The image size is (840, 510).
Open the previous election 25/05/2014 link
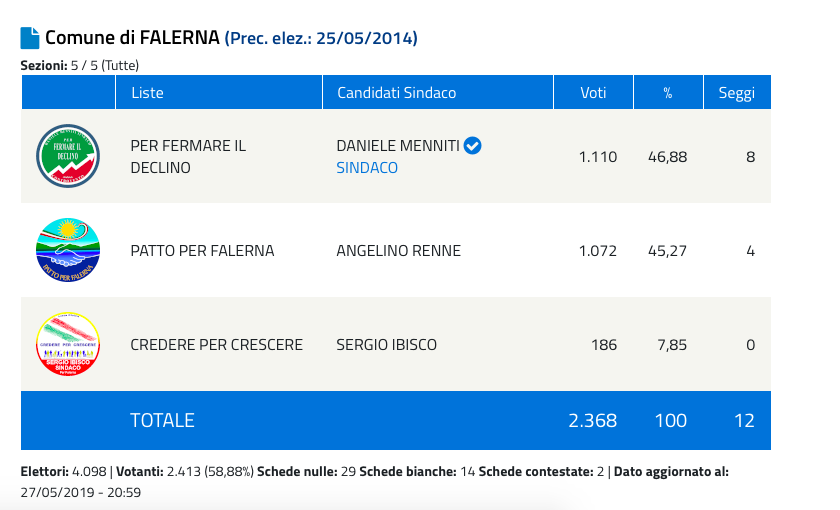point(321,39)
